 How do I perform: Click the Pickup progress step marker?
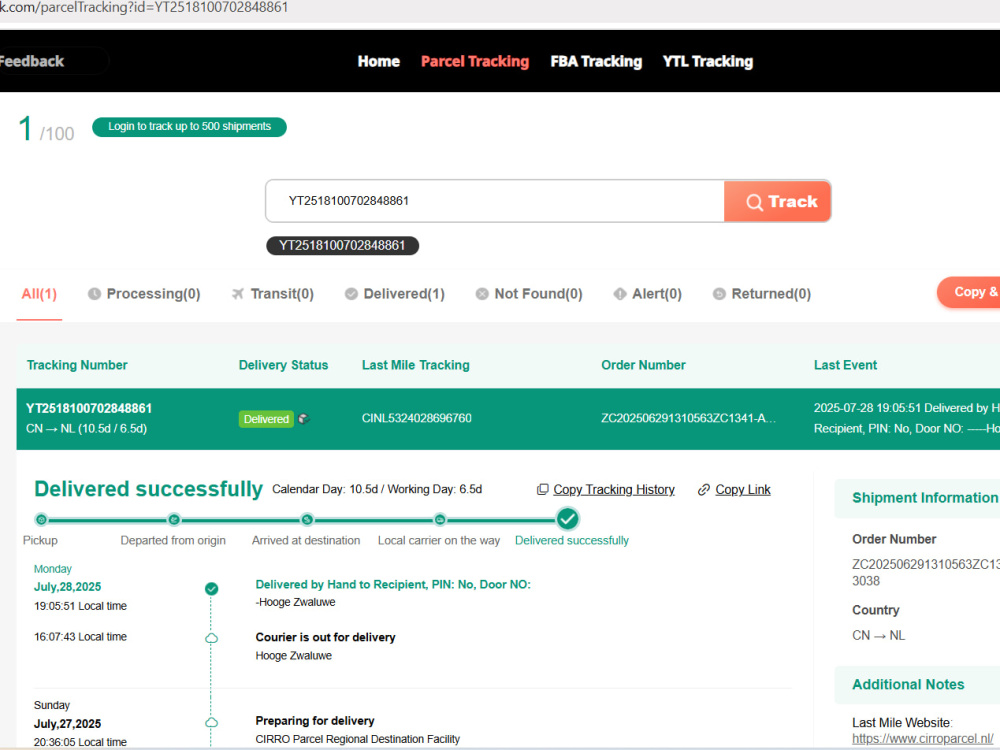[x=41, y=520]
